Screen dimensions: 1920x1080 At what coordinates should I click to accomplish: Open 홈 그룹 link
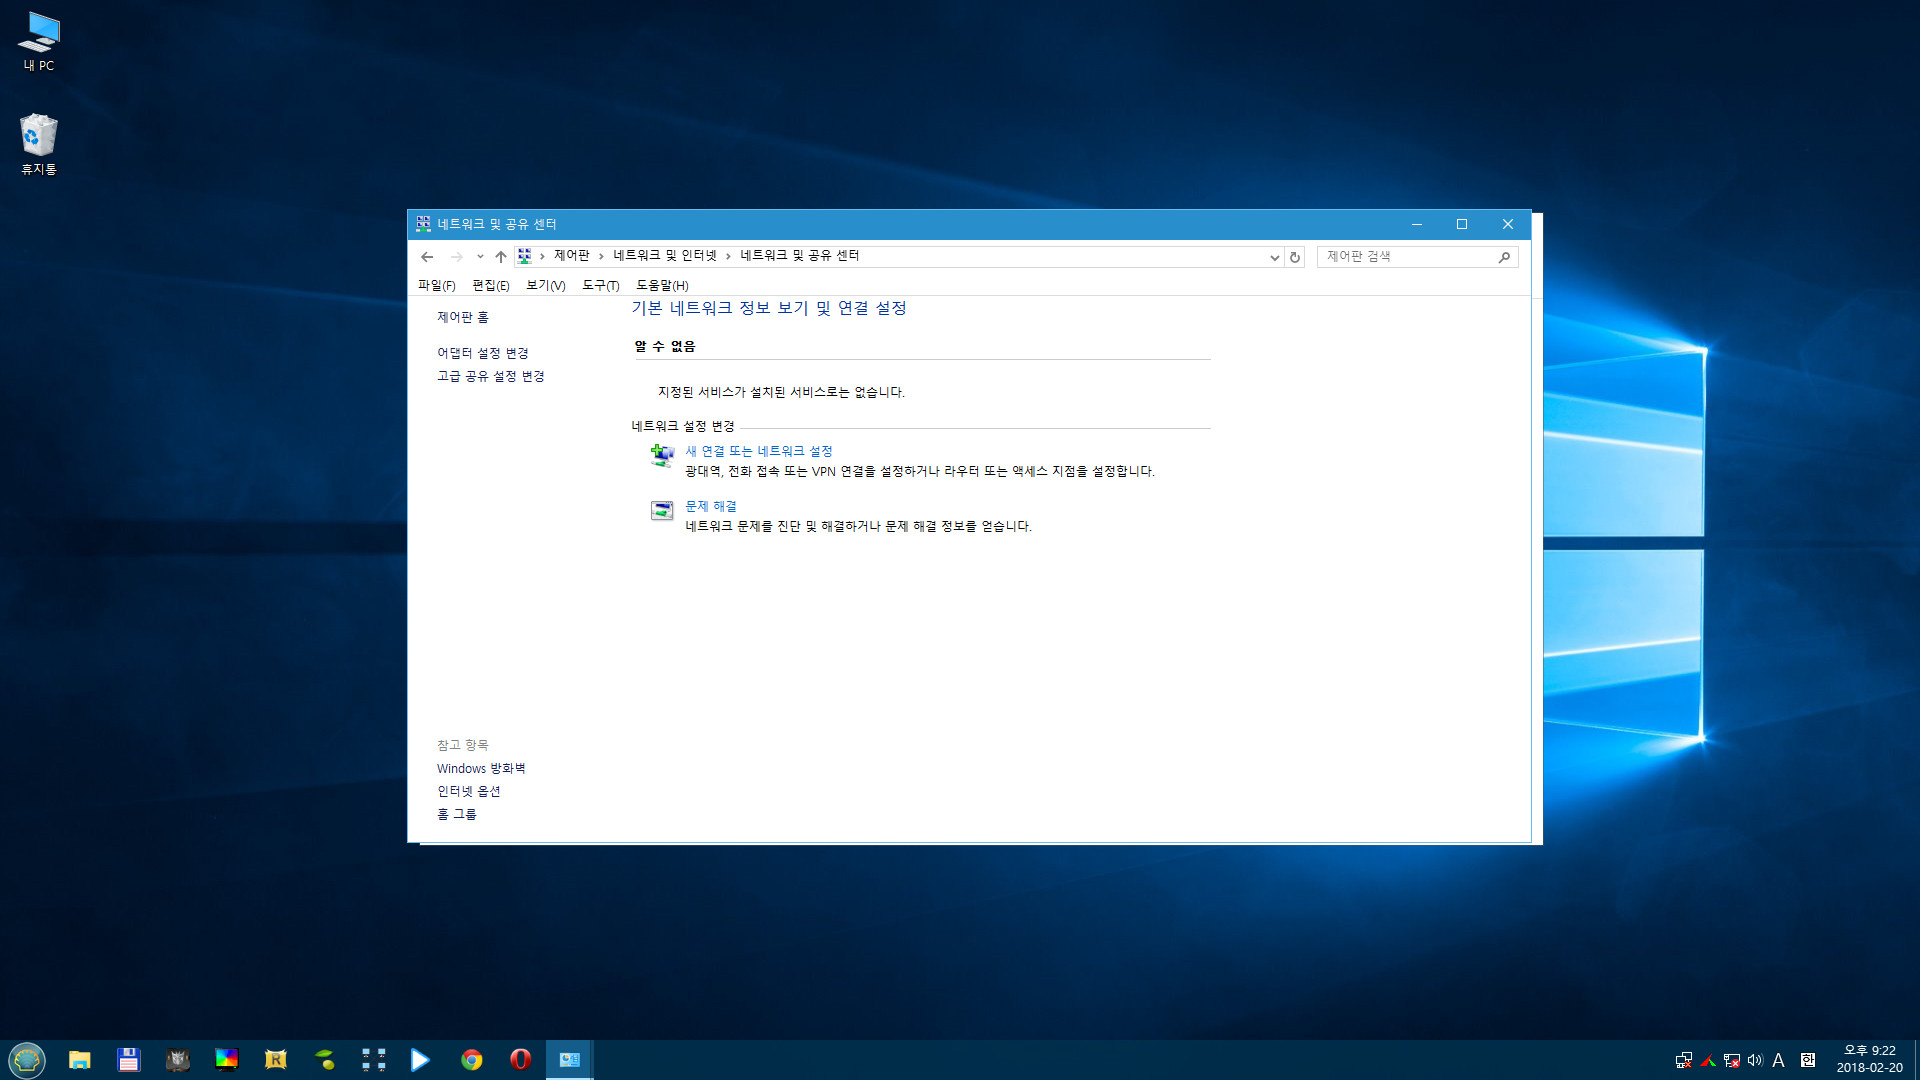click(457, 815)
